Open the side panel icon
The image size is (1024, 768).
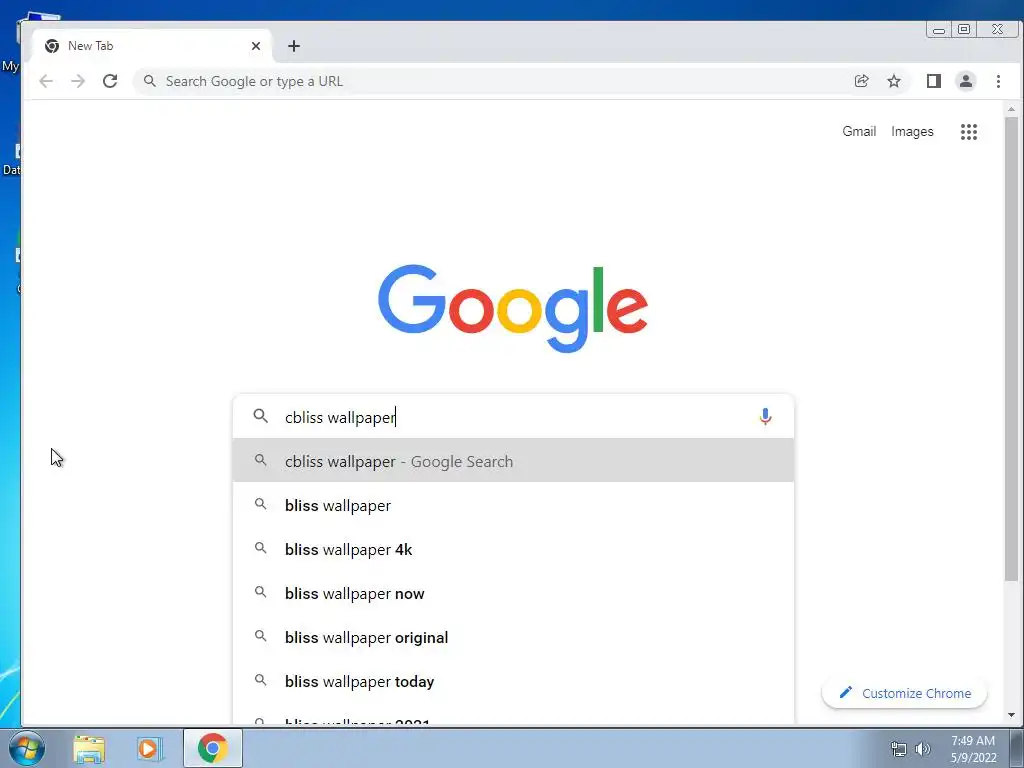[933, 81]
